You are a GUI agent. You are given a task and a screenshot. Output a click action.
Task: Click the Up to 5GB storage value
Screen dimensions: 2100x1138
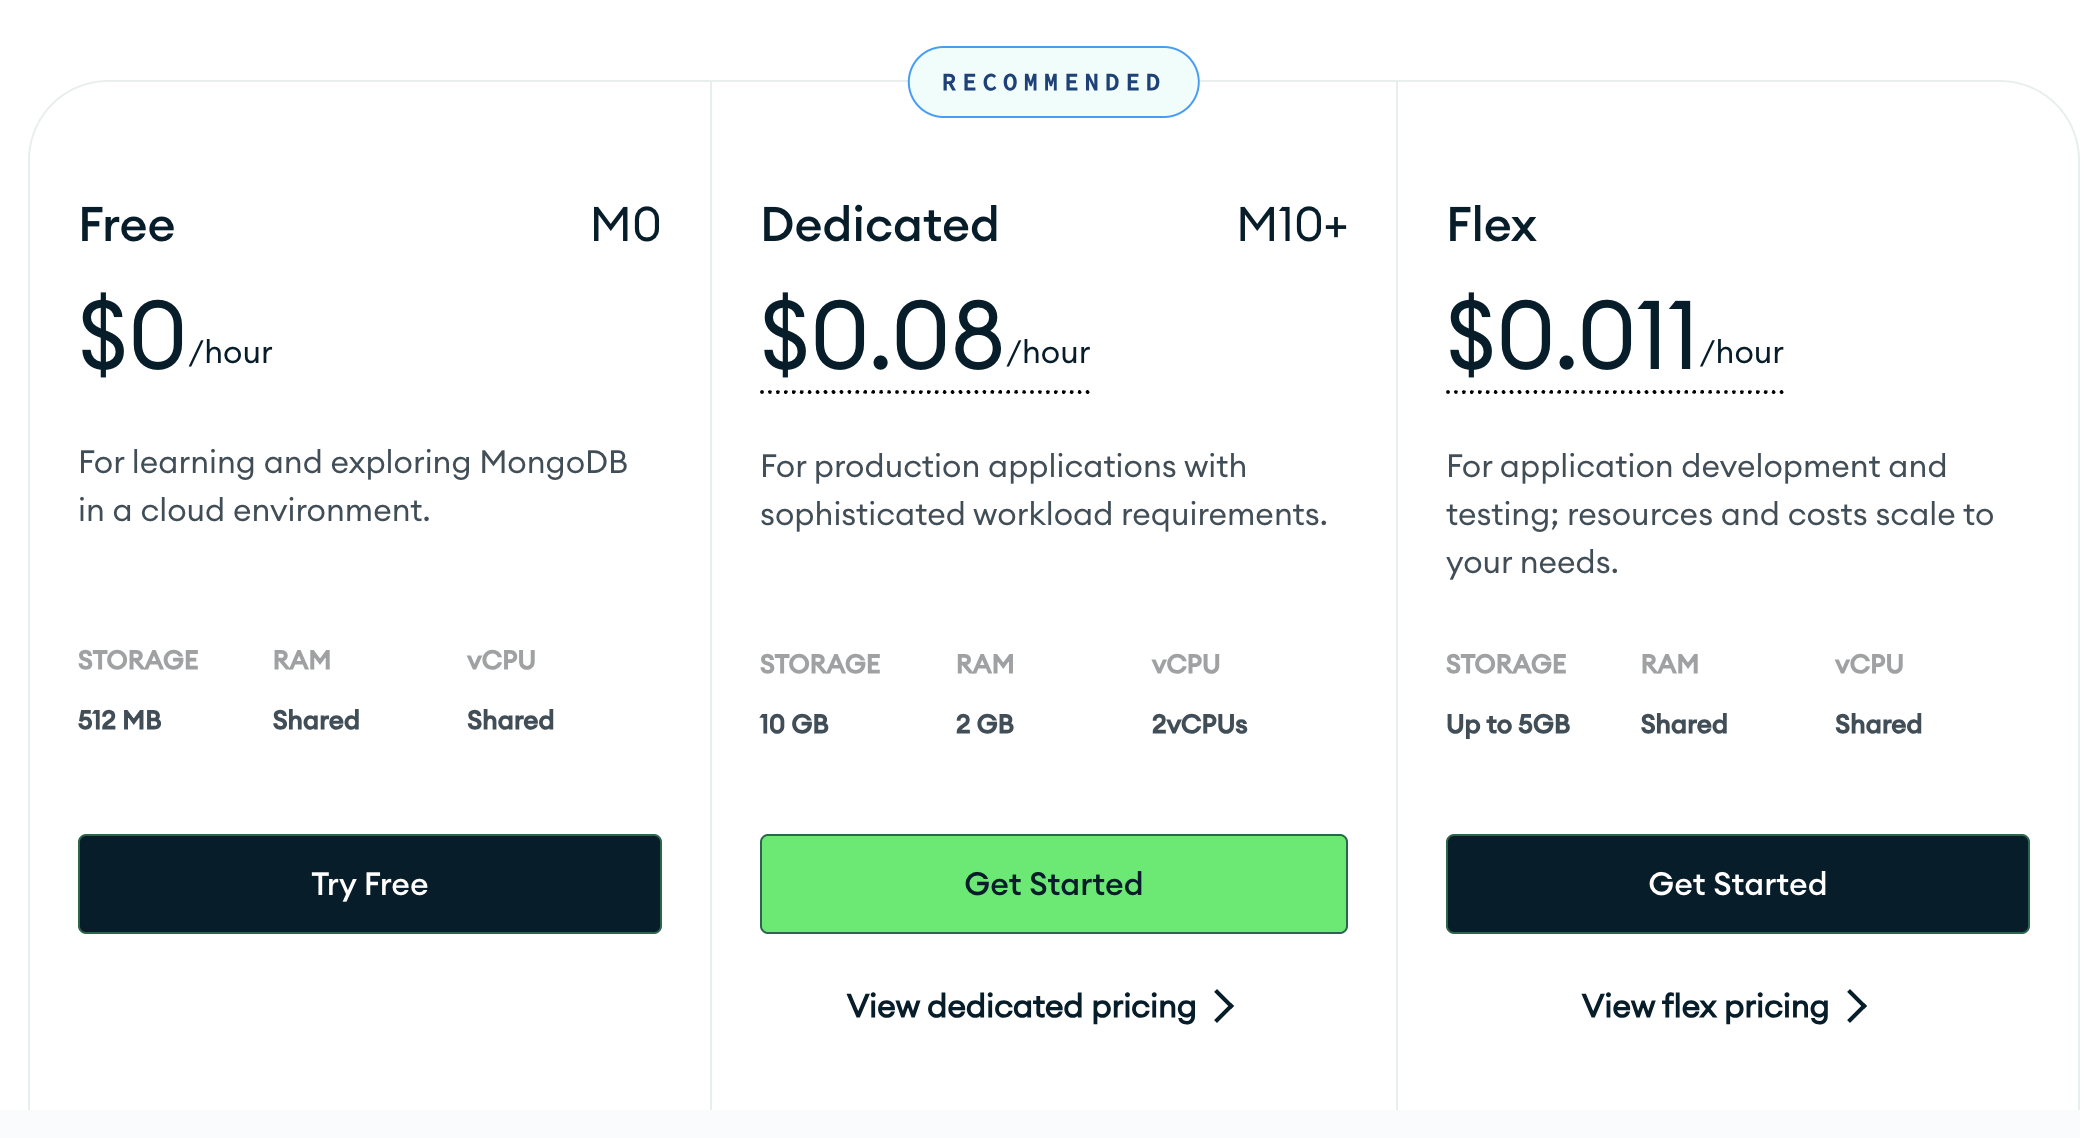tap(1508, 724)
